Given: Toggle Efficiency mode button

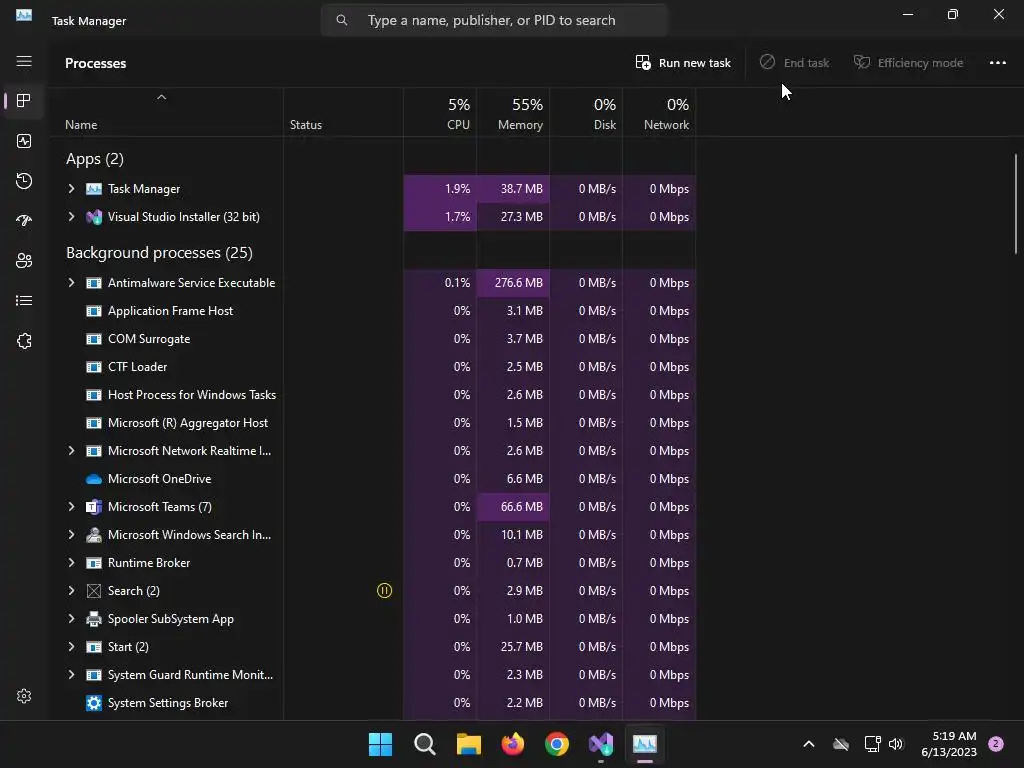Looking at the screenshot, I should coord(908,63).
